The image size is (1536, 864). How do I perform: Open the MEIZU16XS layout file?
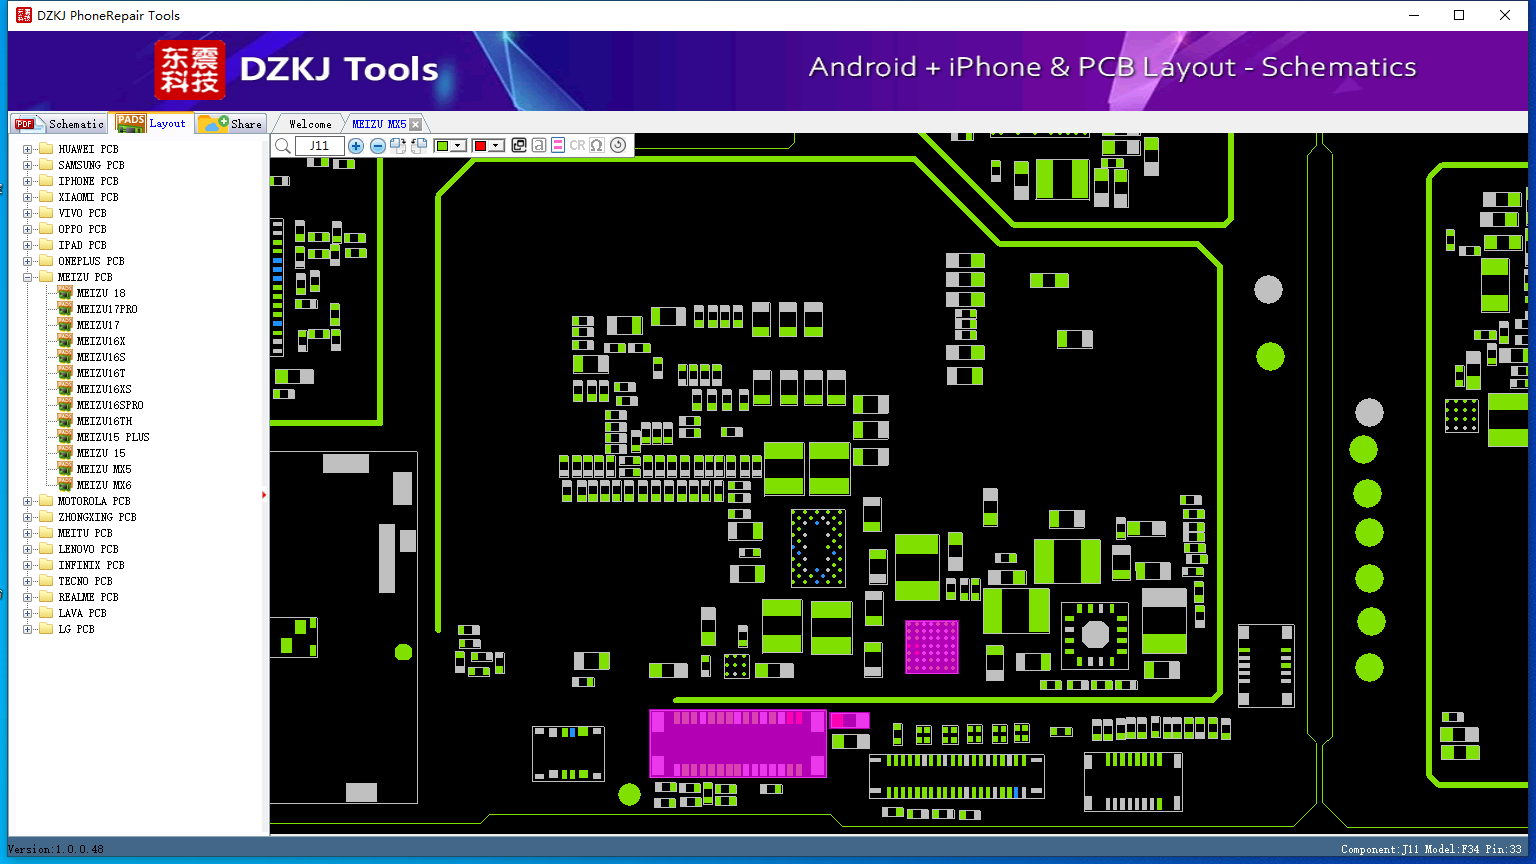click(x=104, y=389)
